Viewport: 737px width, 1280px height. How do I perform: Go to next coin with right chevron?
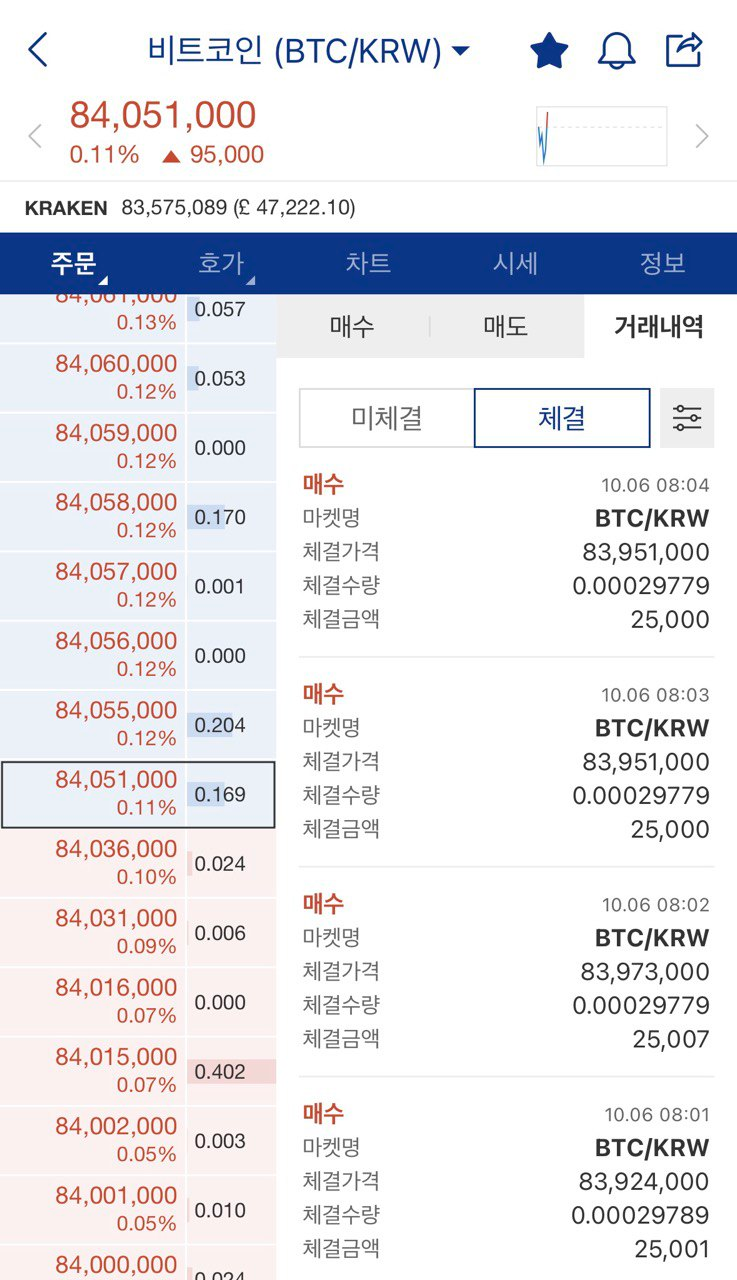point(702,136)
